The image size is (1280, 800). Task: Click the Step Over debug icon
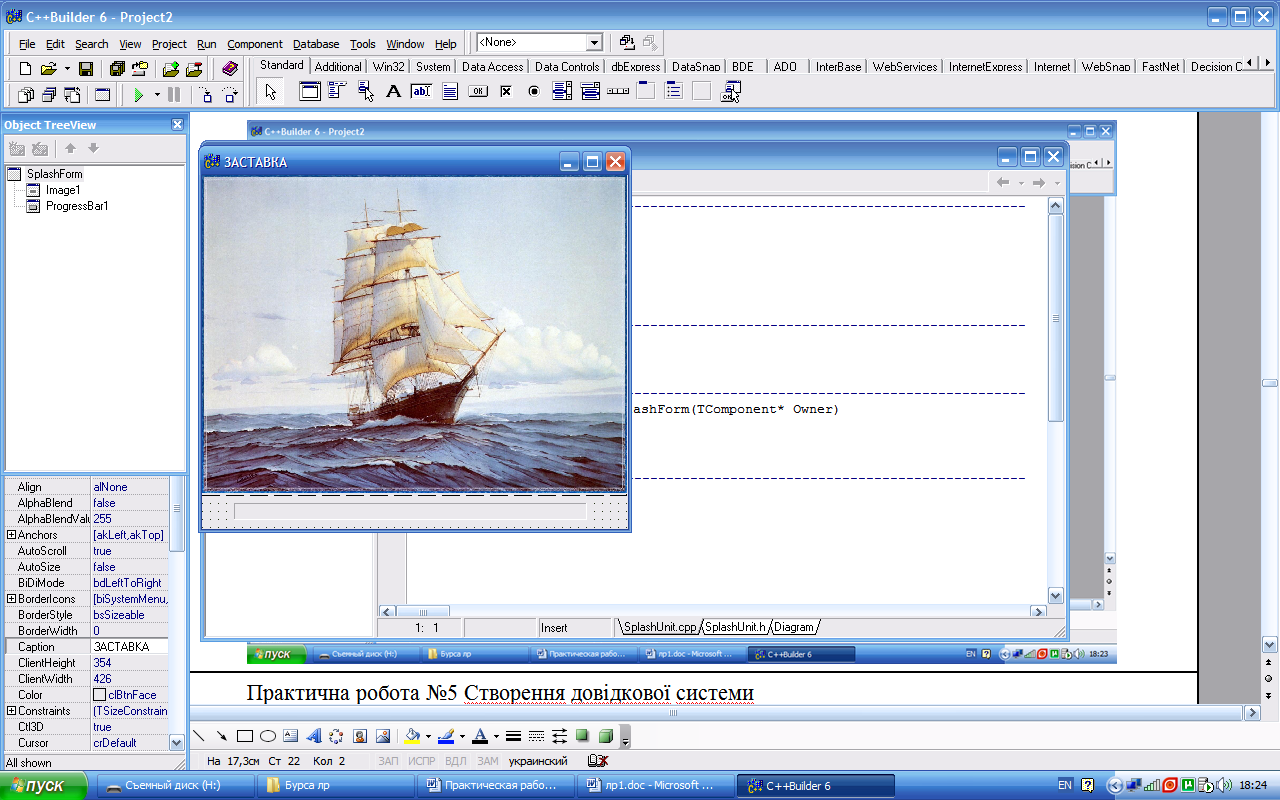pos(230,95)
